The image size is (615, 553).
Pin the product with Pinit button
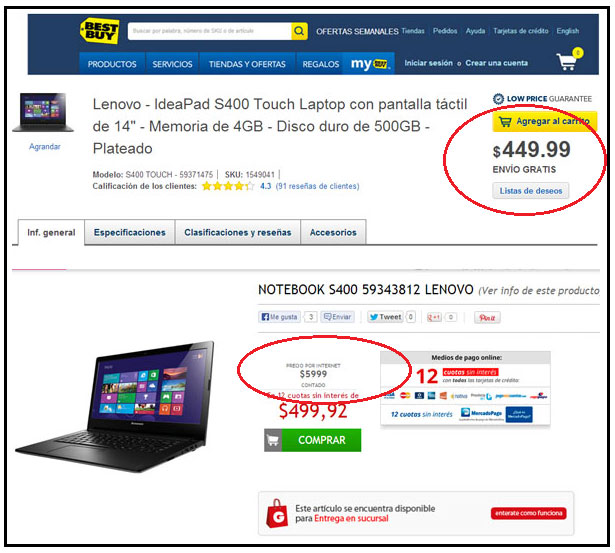(487, 317)
